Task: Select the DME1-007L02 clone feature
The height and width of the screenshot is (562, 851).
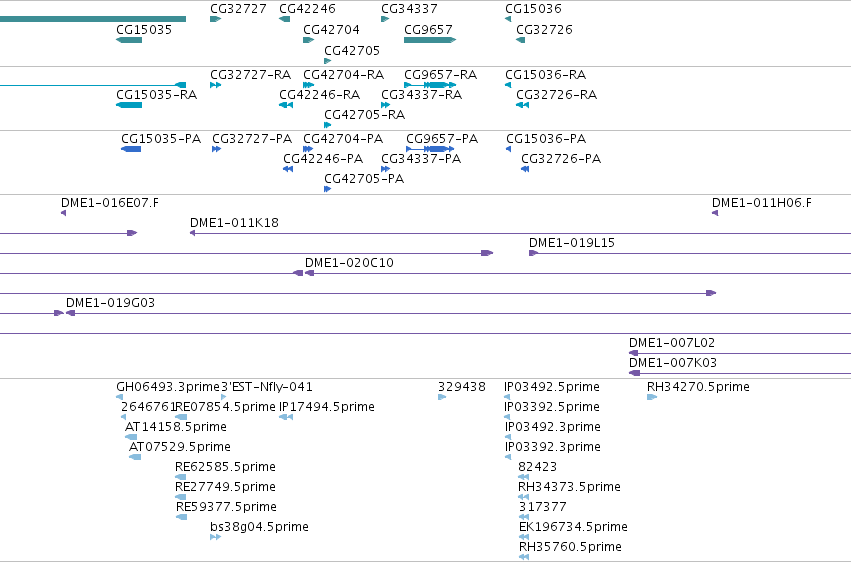Action: pyautogui.click(x=740, y=353)
